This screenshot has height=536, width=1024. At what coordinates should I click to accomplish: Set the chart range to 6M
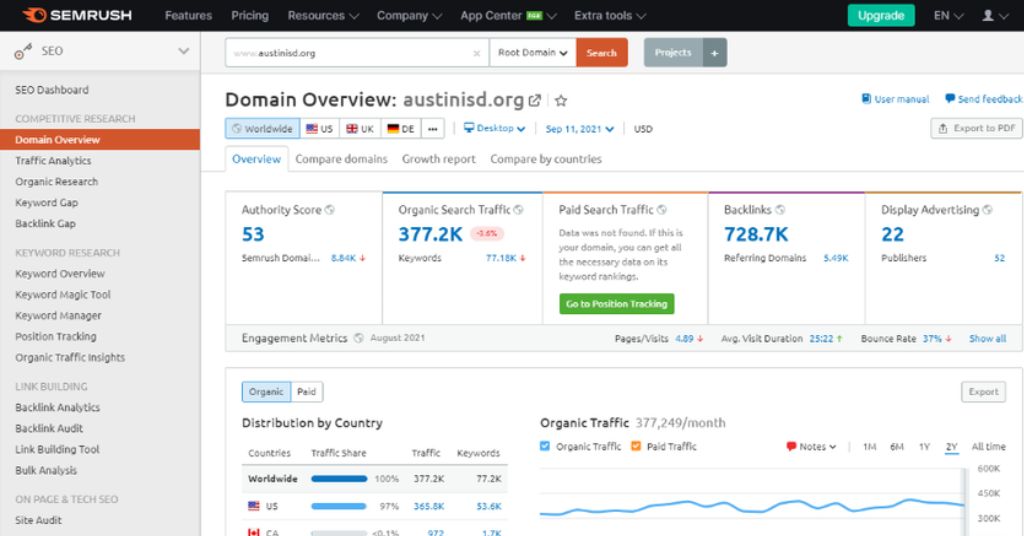[x=897, y=447]
